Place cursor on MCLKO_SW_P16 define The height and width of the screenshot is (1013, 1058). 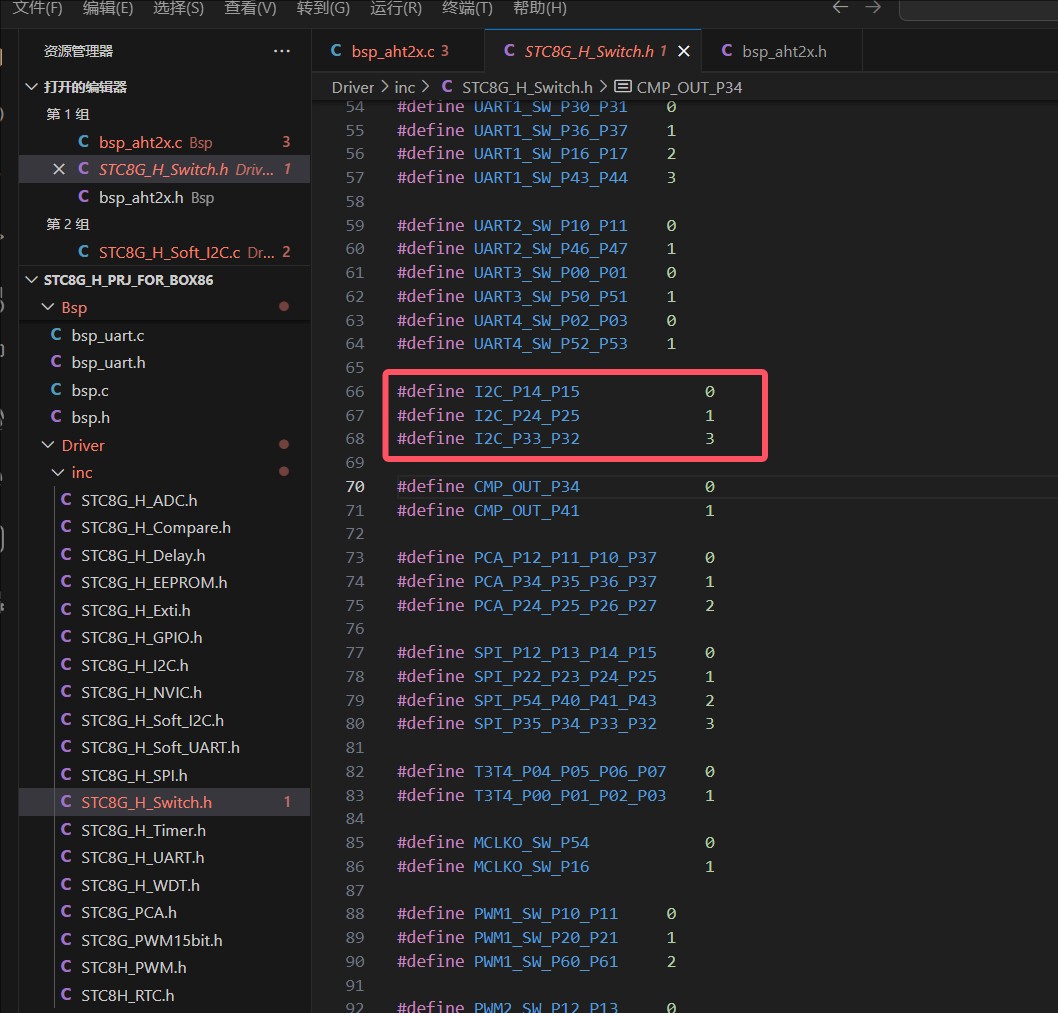coord(531,867)
